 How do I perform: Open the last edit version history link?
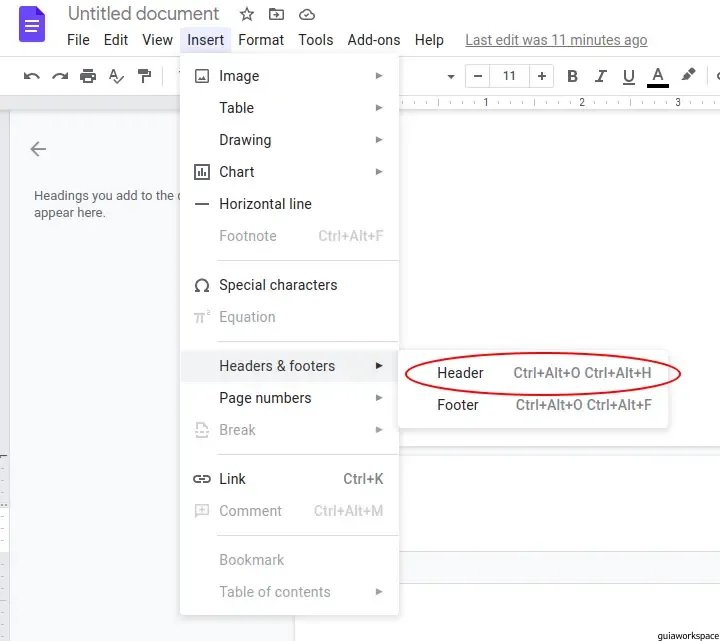(x=556, y=40)
